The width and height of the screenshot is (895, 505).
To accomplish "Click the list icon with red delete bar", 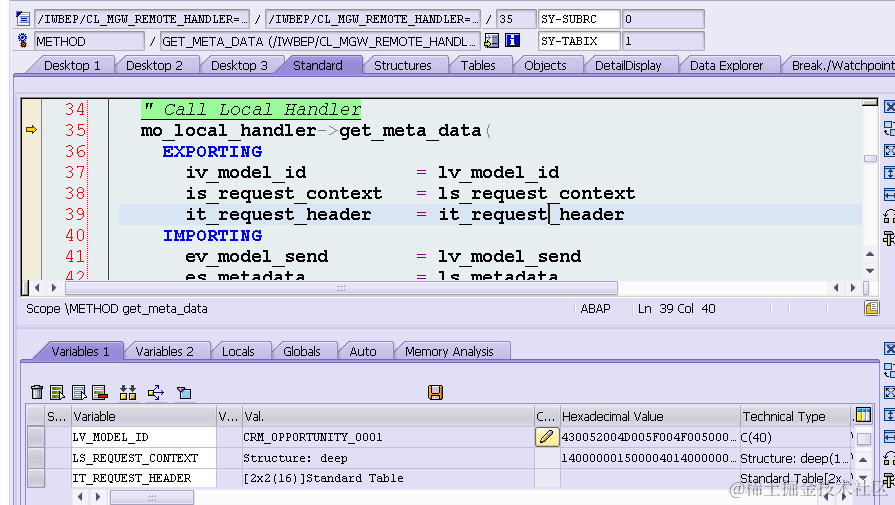I will click(x=100, y=392).
